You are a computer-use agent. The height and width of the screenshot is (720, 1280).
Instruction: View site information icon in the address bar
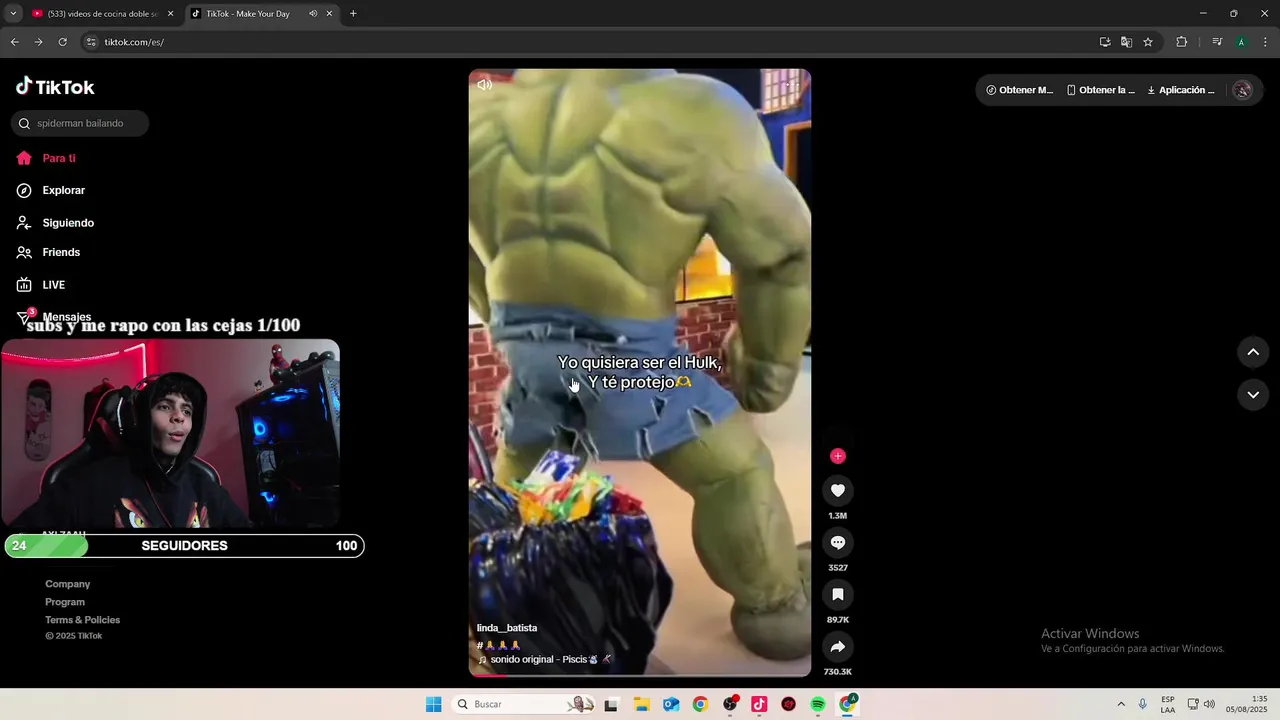(x=91, y=42)
